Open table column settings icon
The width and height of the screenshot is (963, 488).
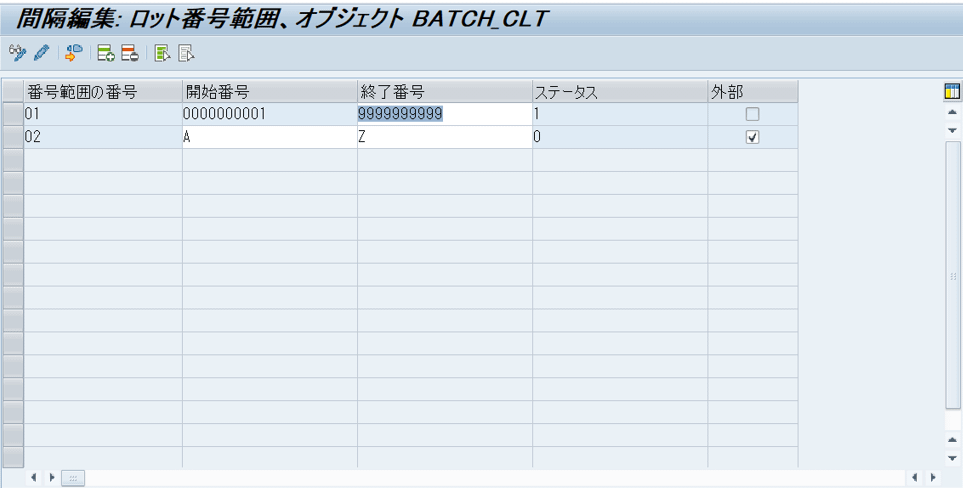(x=952, y=92)
